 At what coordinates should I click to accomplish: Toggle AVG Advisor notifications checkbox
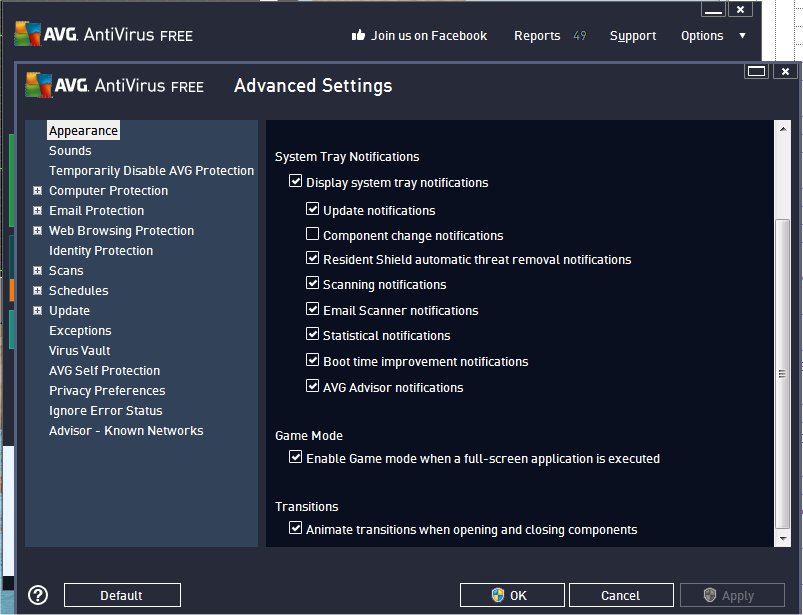(312, 386)
